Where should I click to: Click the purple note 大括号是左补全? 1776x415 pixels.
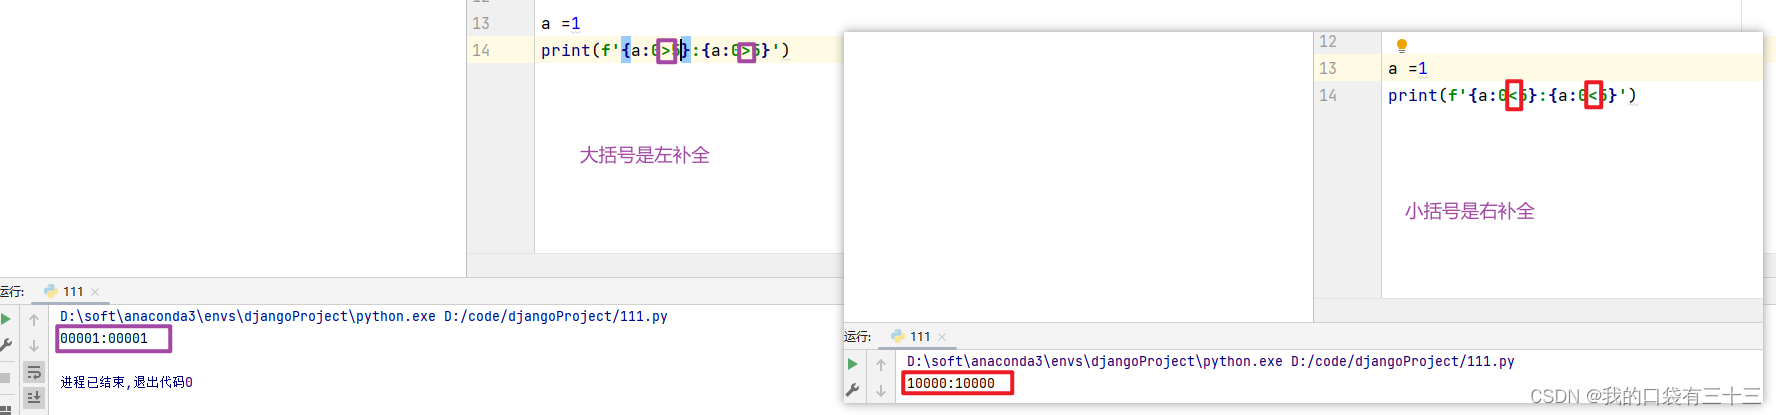click(x=645, y=155)
